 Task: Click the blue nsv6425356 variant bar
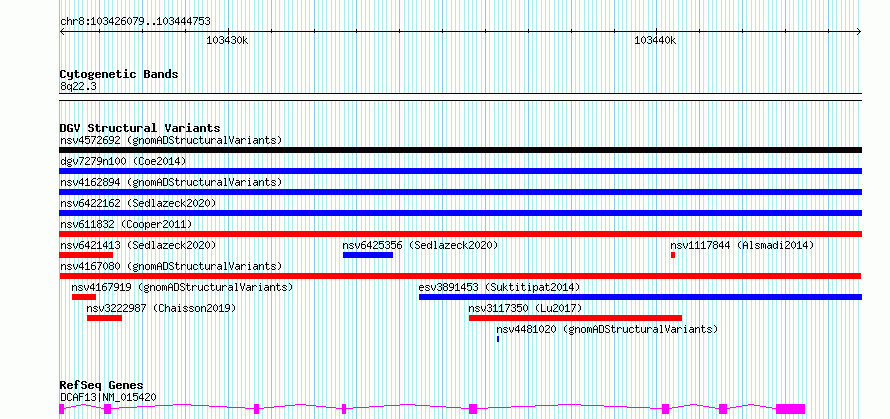click(x=368, y=255)
